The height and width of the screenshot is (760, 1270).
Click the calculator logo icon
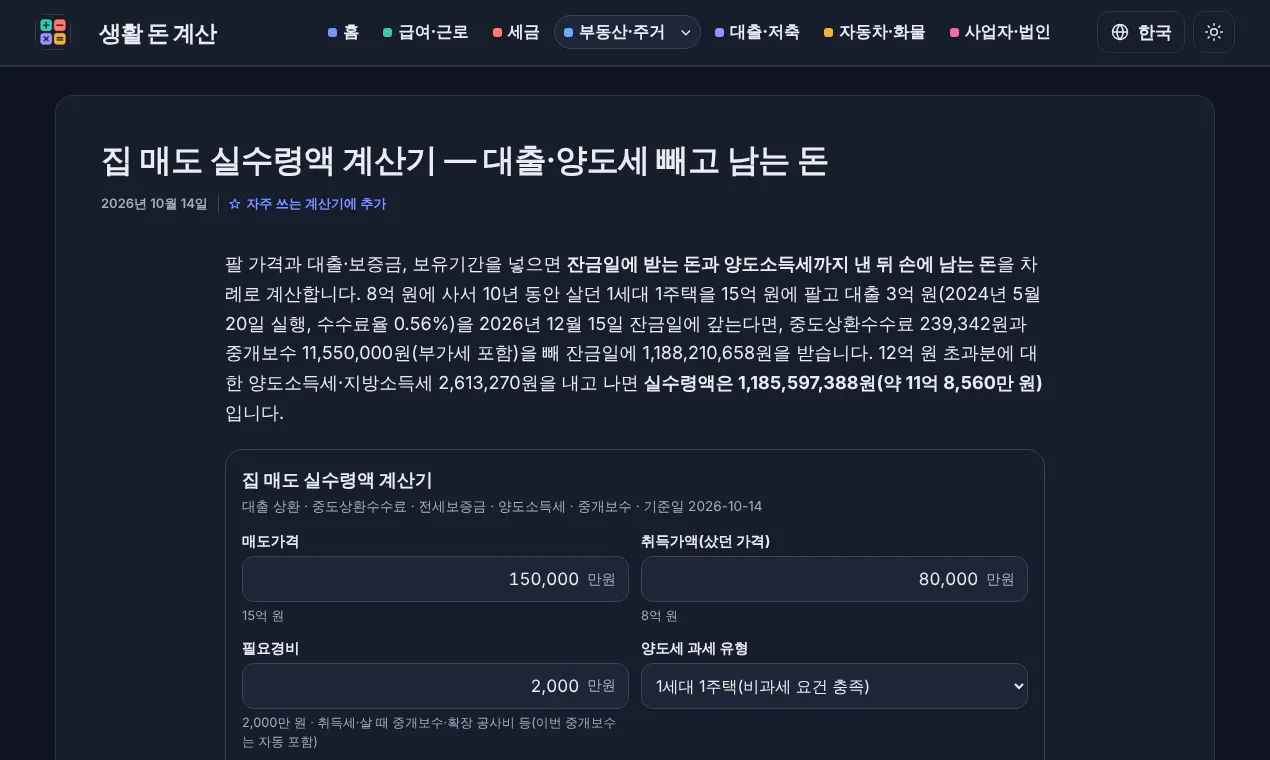(x=53, y=32)
